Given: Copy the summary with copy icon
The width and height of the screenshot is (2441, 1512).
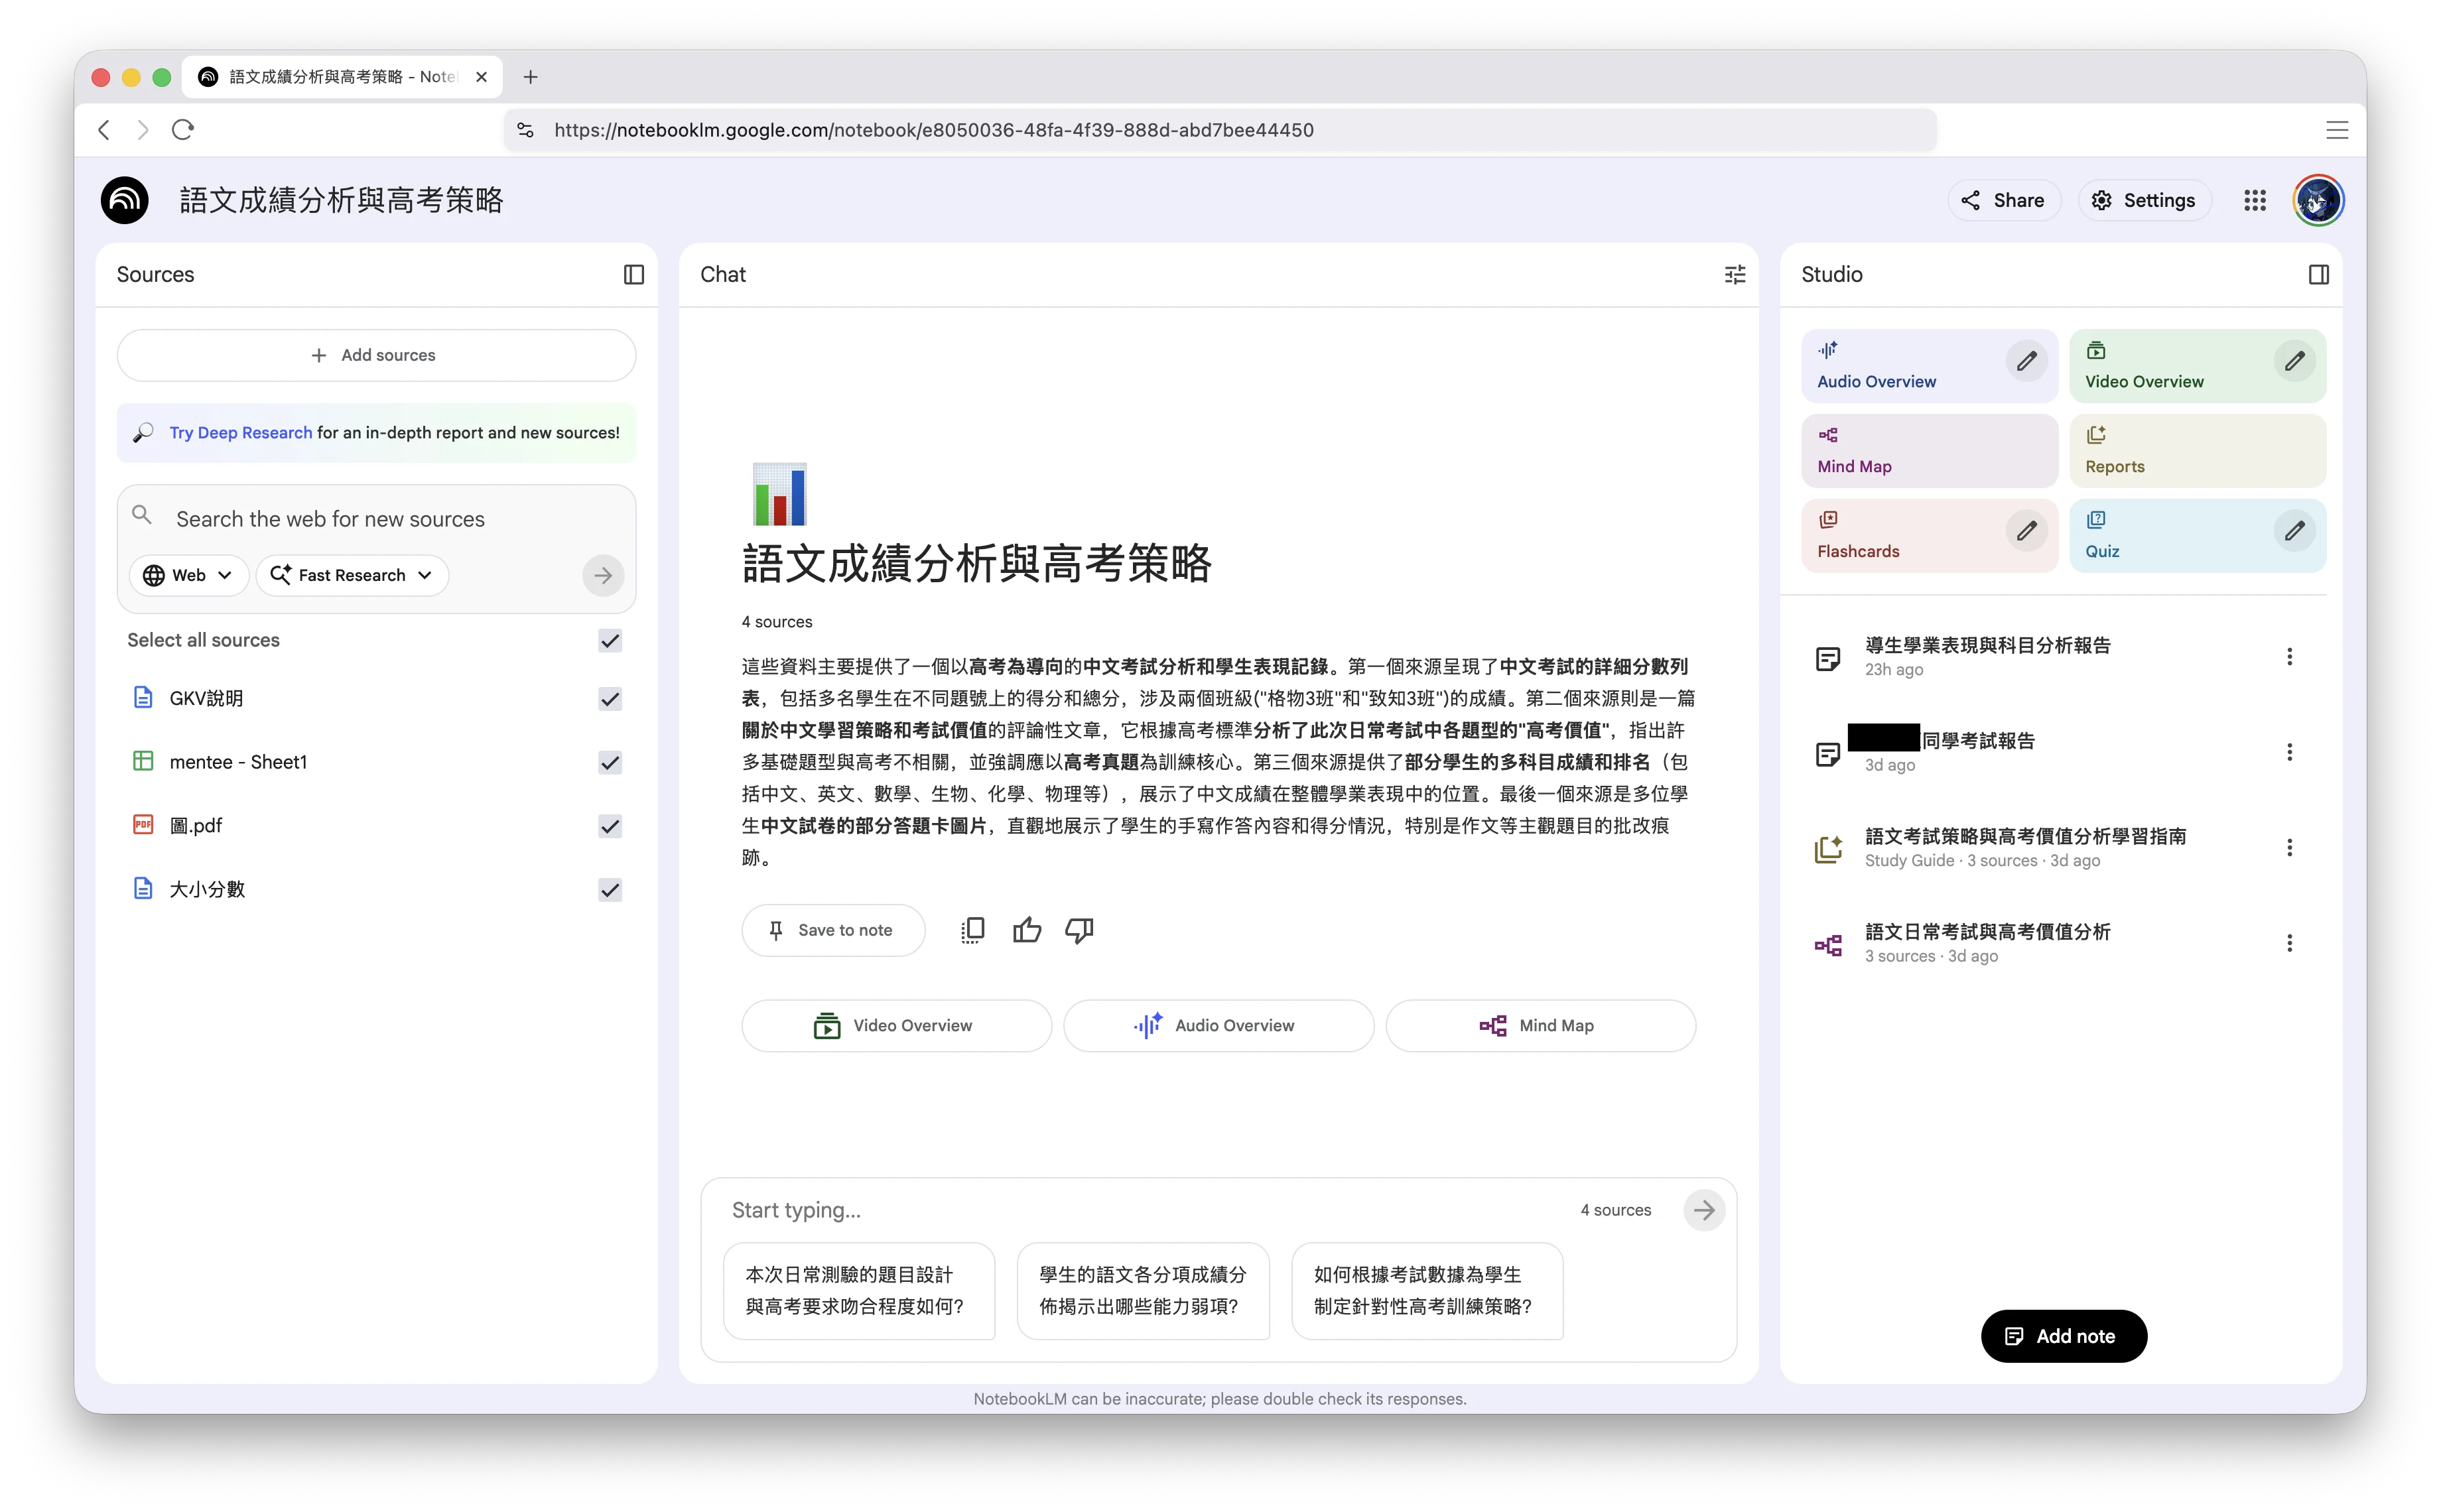Looking at the screenshot, I should tap(972, 930).
